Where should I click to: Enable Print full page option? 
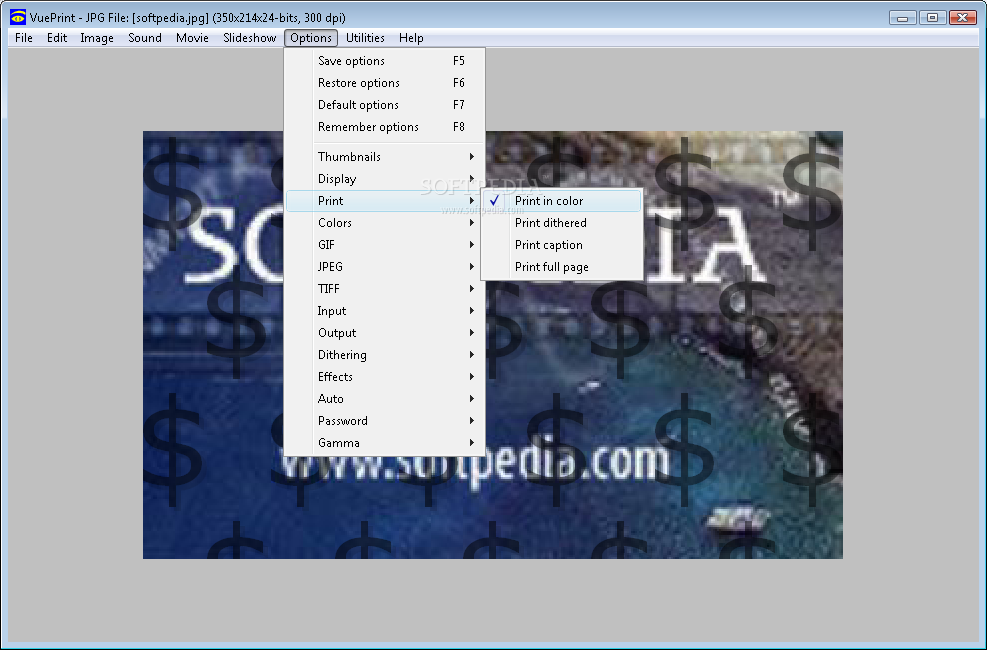click(562, 267)
